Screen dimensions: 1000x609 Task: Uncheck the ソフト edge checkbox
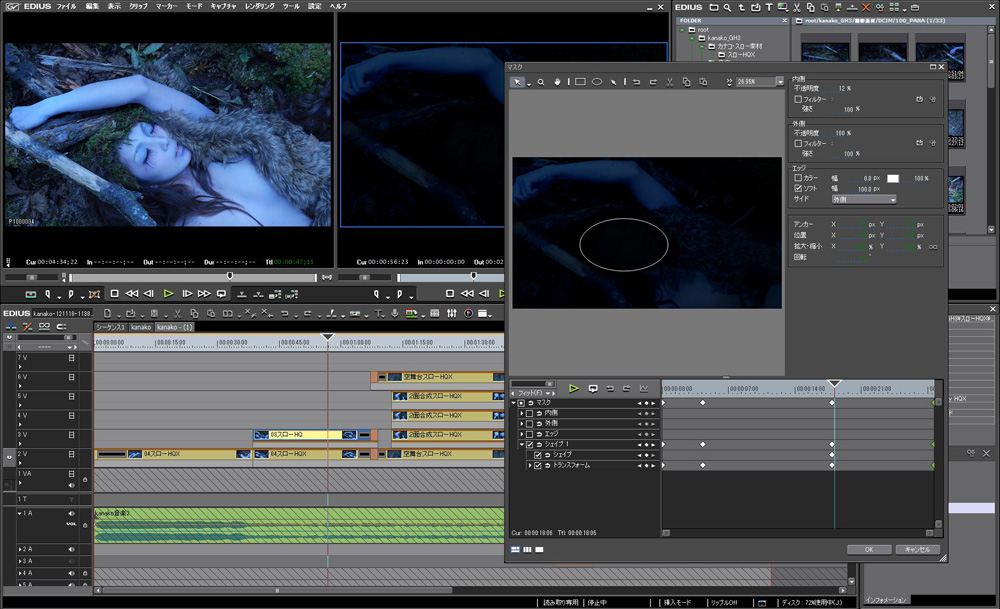(x=798, y=189)
